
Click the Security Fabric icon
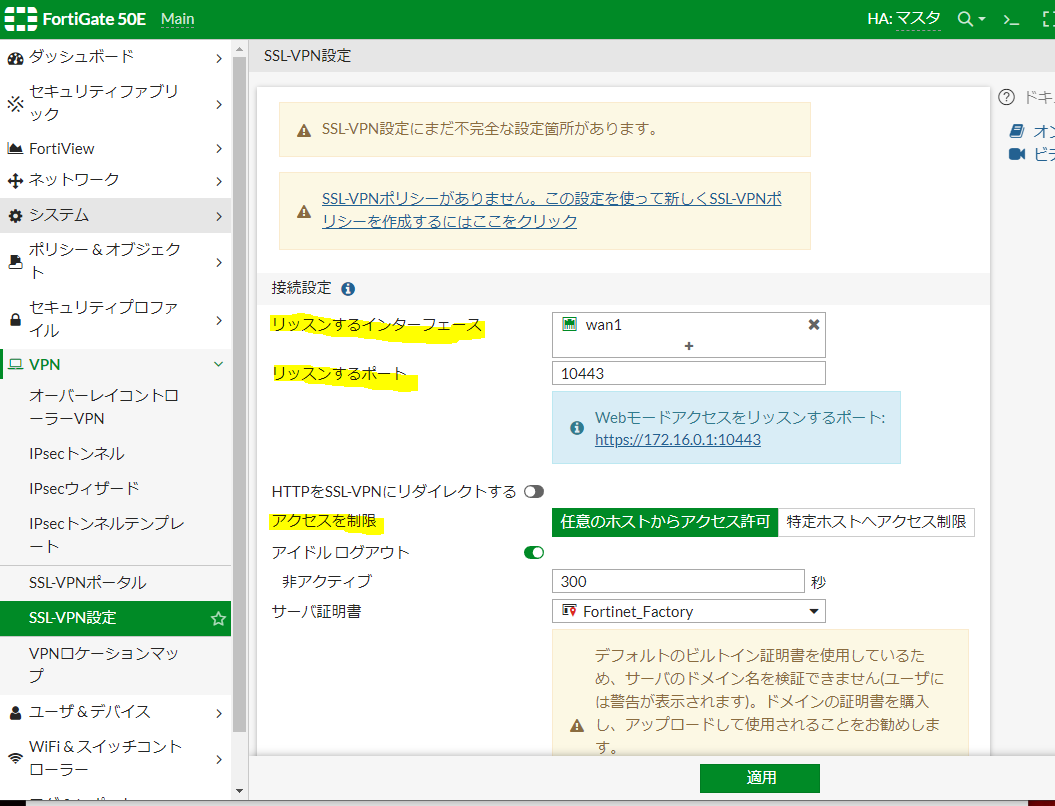15,104
